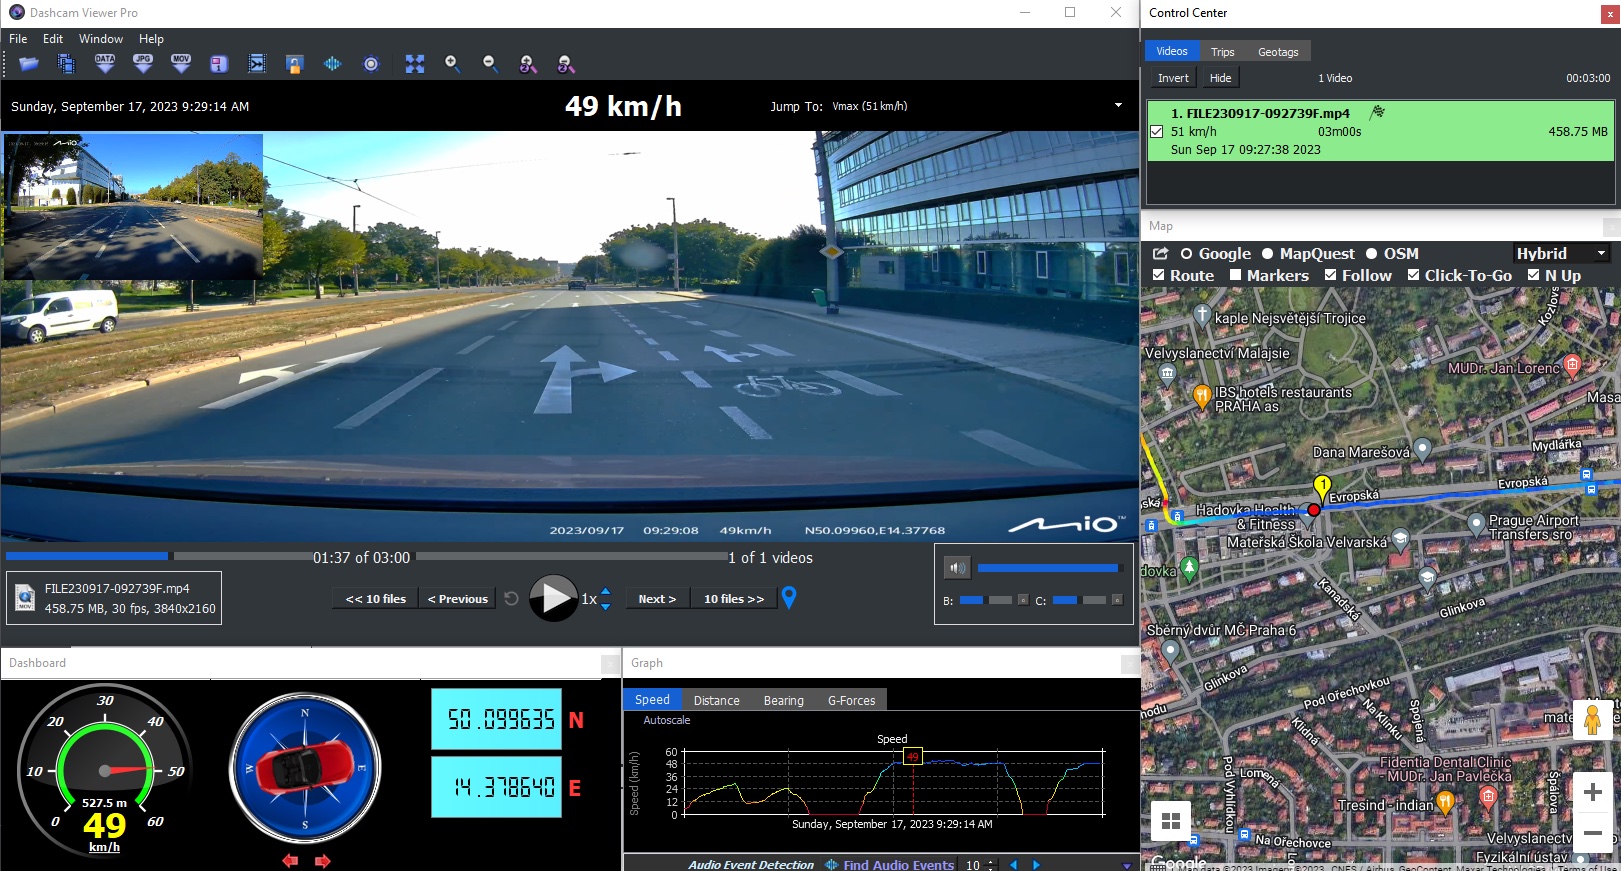Click the Next > button

pos(657,599)
